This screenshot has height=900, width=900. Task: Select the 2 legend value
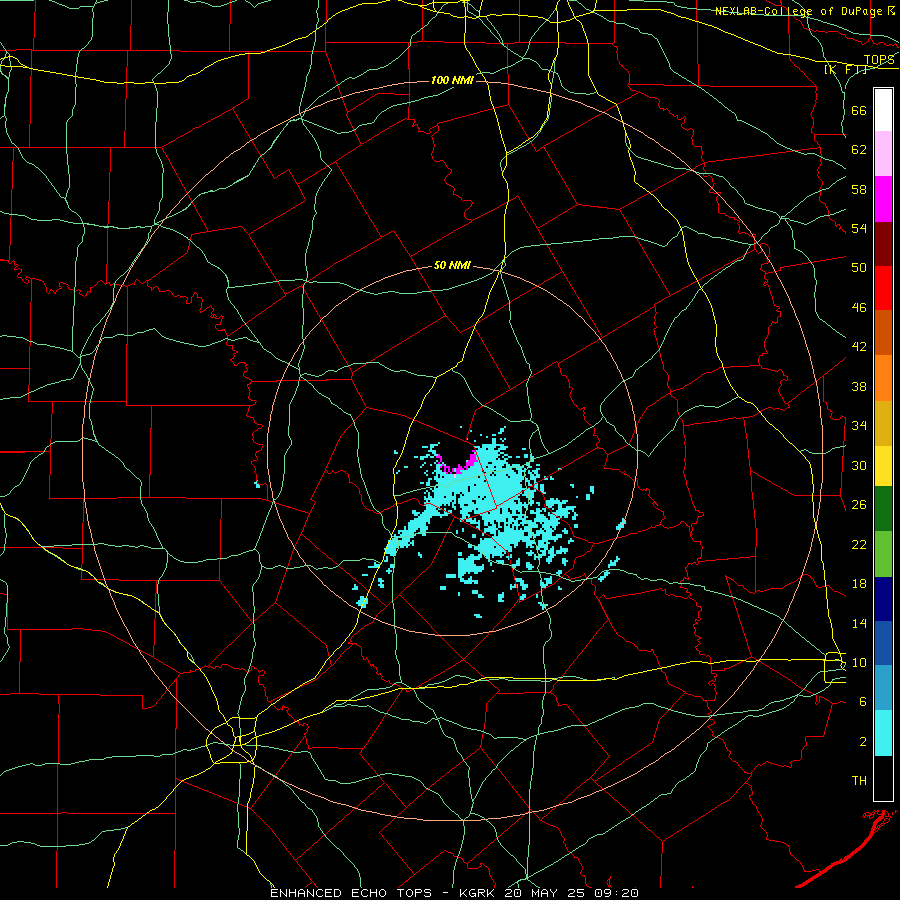[863, 741]
